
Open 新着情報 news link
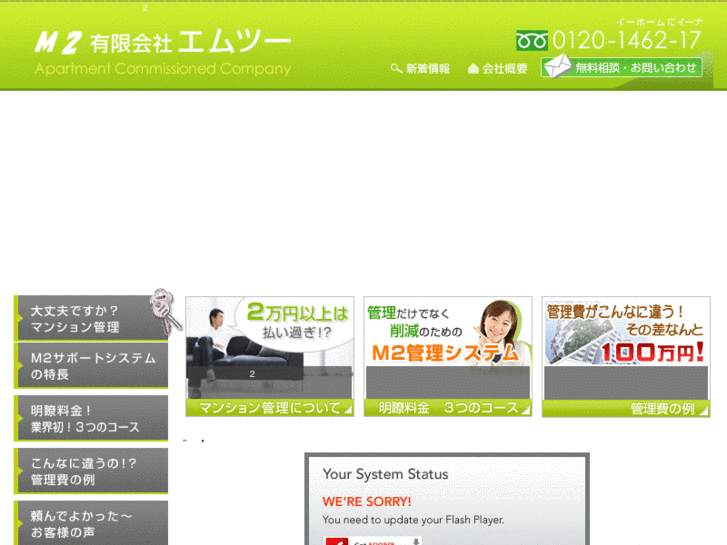[x=427, y=69]
